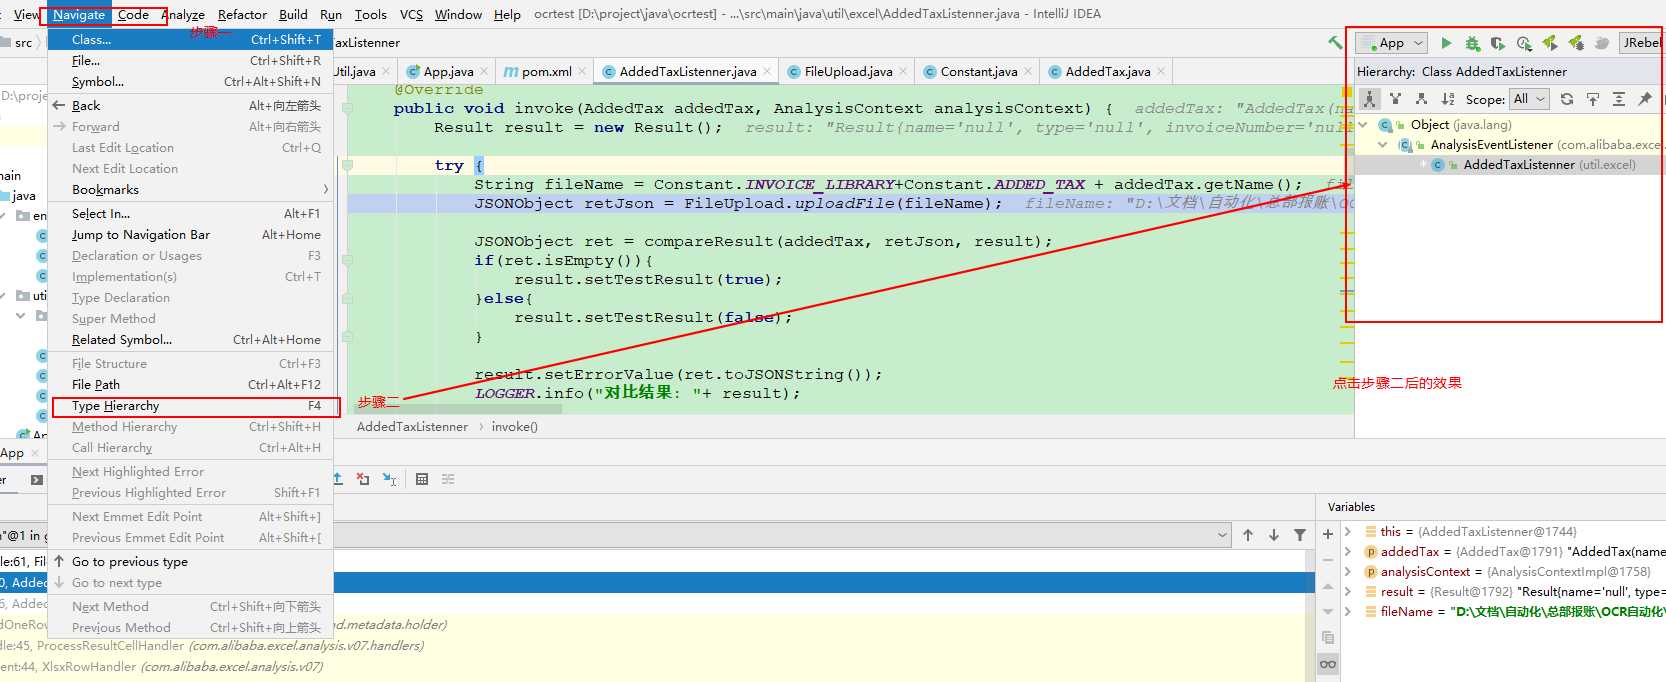
Task: Open the Navigate menu
Action: tap(79, 15)
